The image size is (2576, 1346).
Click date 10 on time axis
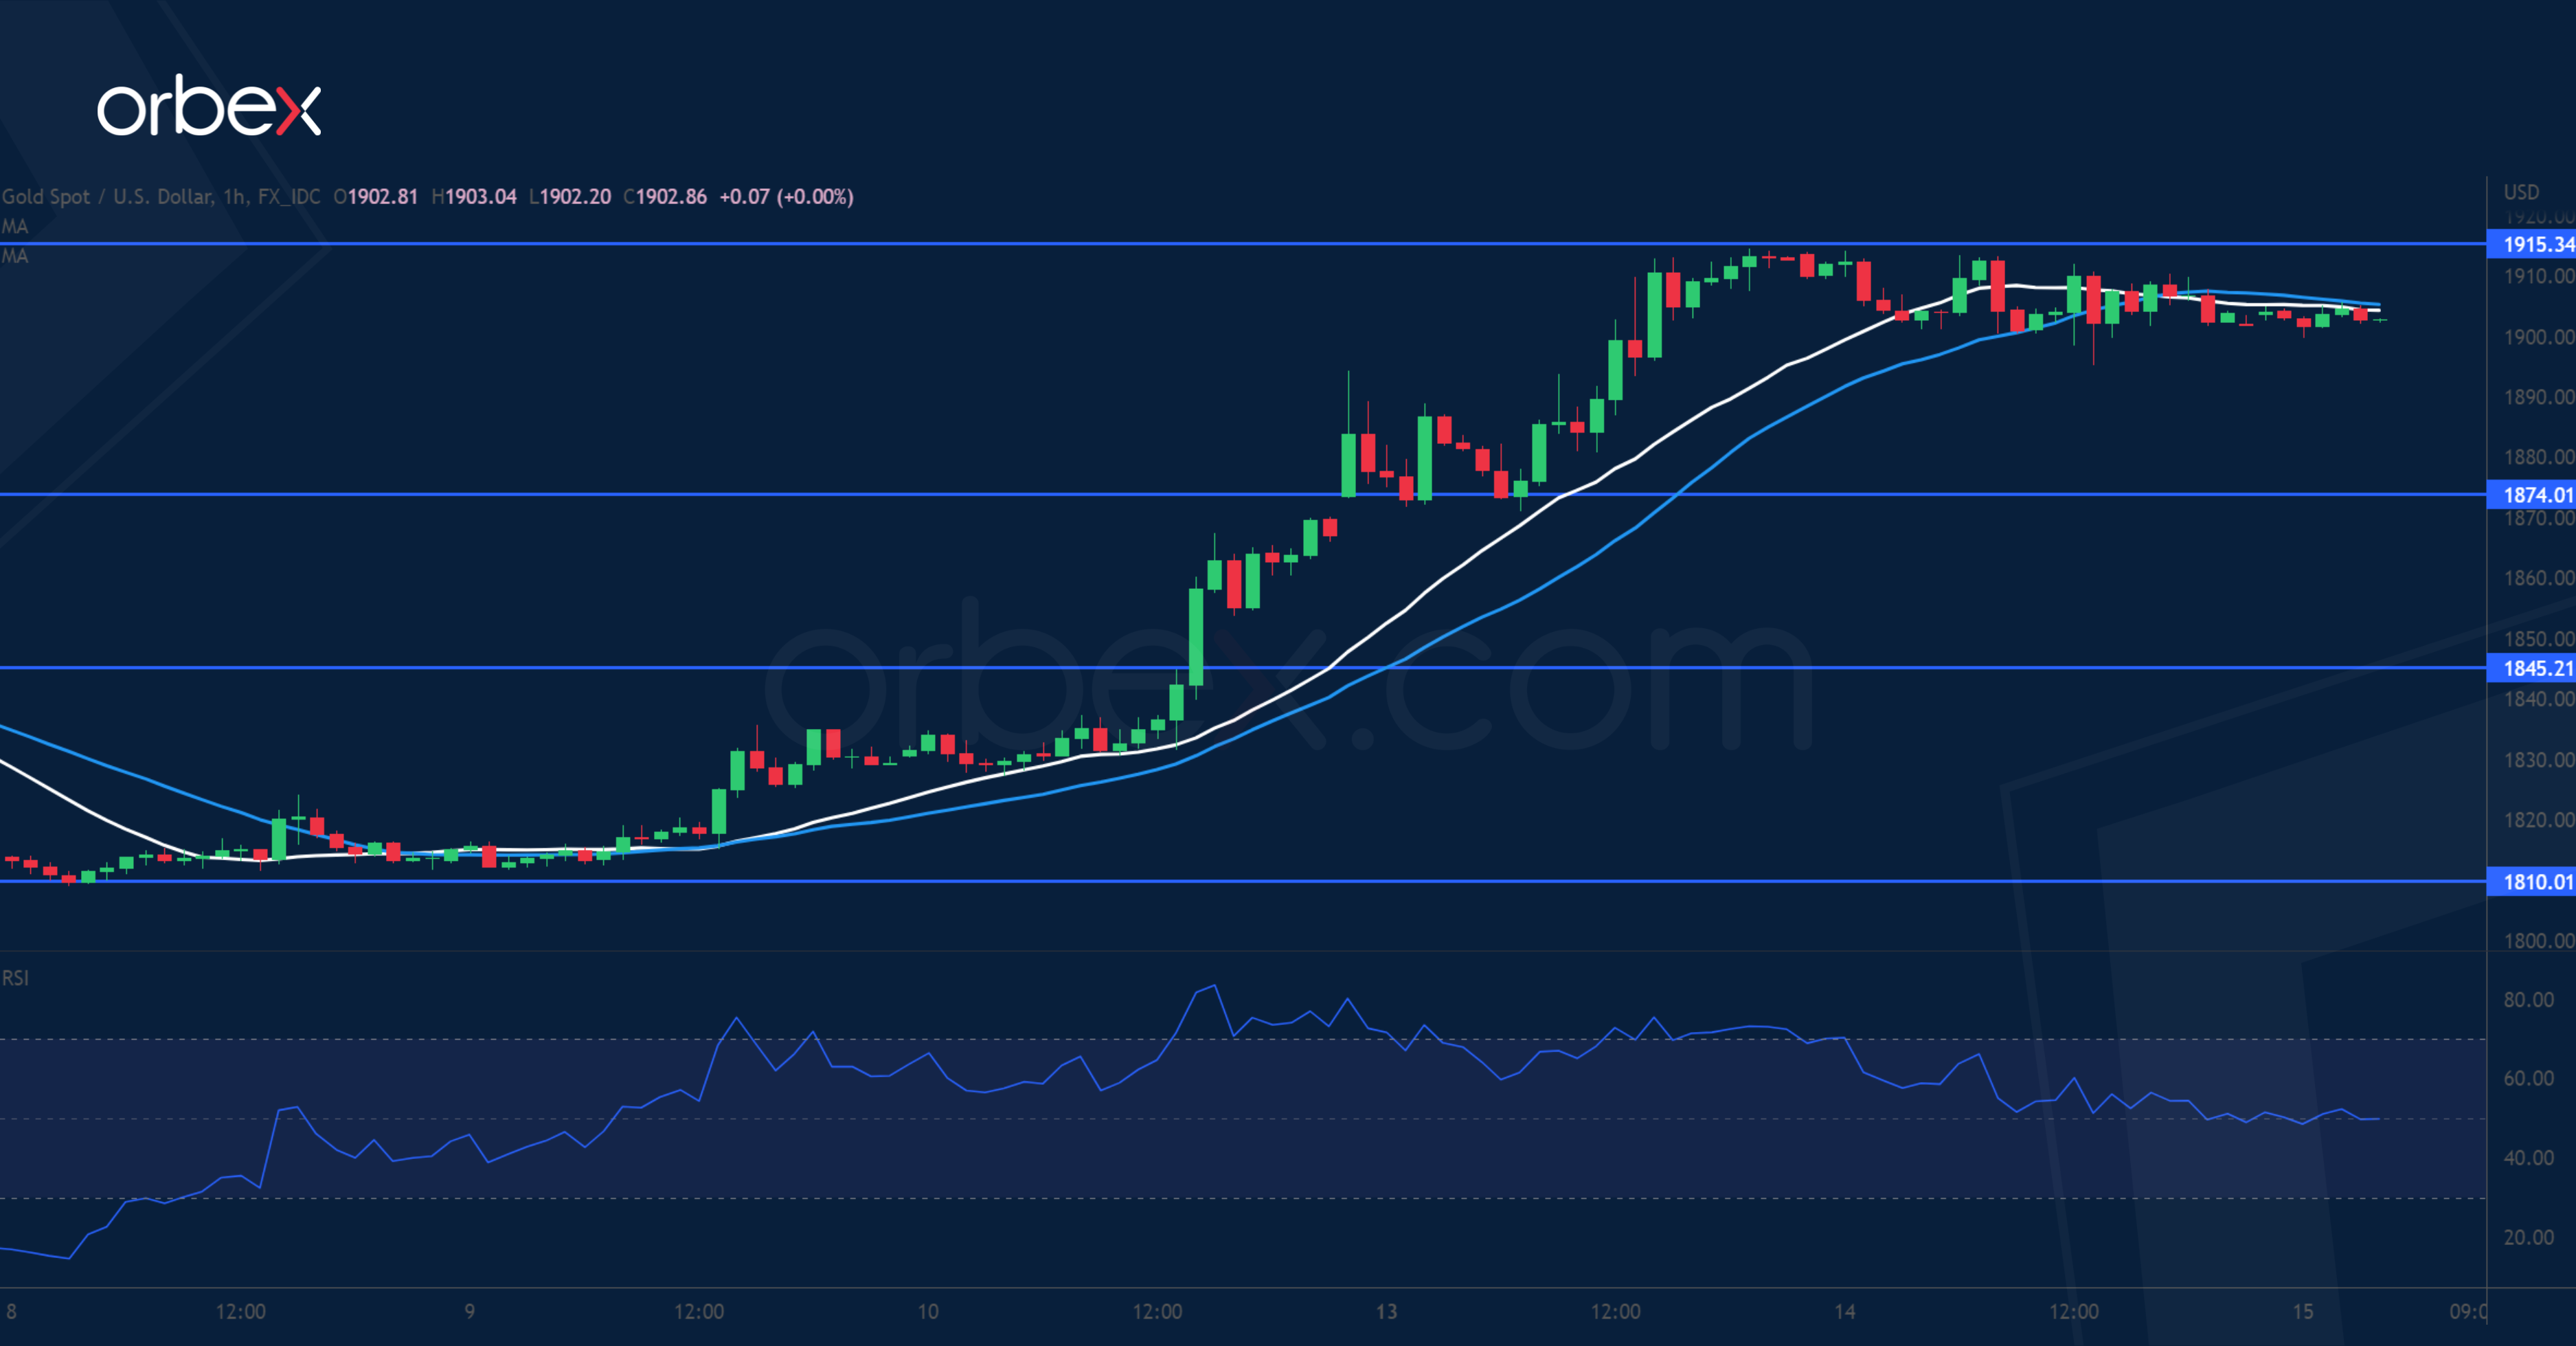tap(928, 1311)
